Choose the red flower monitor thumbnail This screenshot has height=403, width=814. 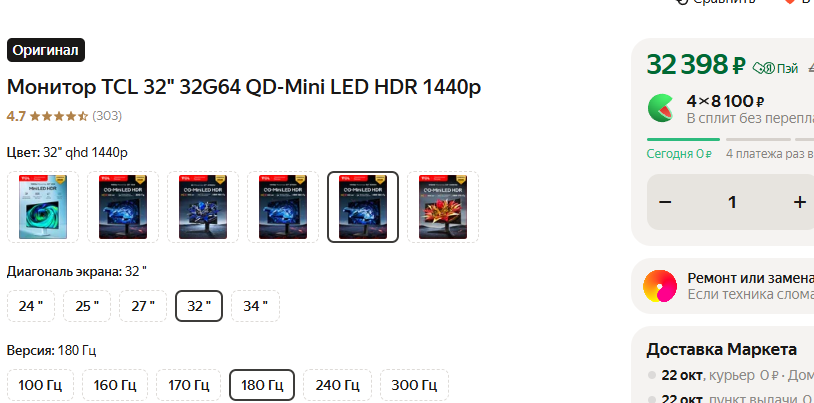coord(443,207)
